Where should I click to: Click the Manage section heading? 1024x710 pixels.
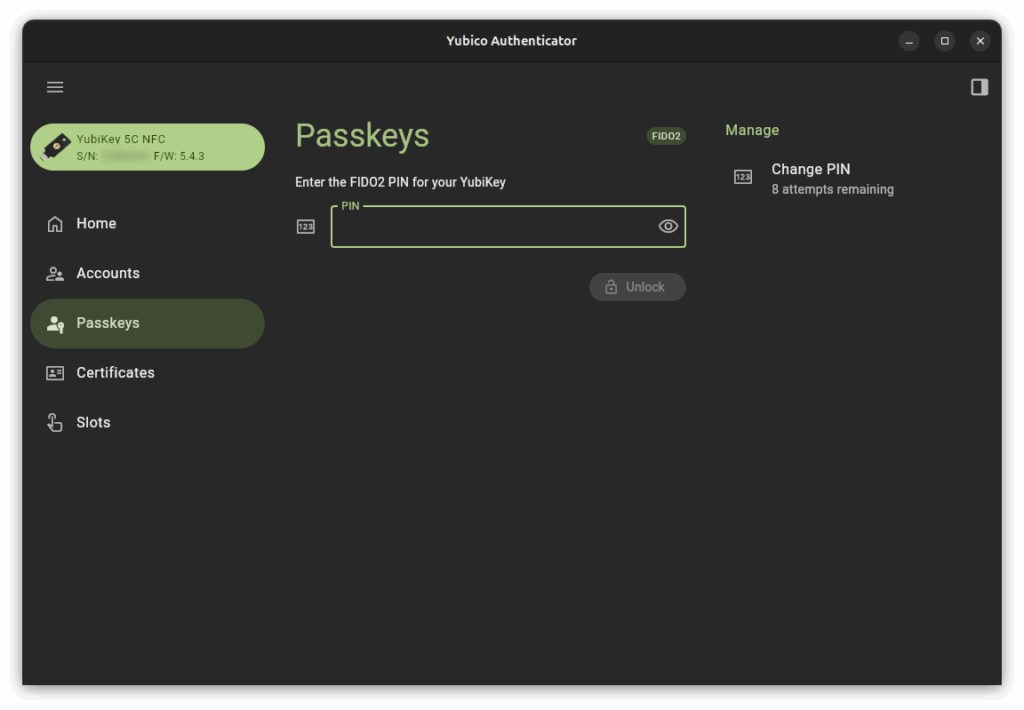(752, 130)
